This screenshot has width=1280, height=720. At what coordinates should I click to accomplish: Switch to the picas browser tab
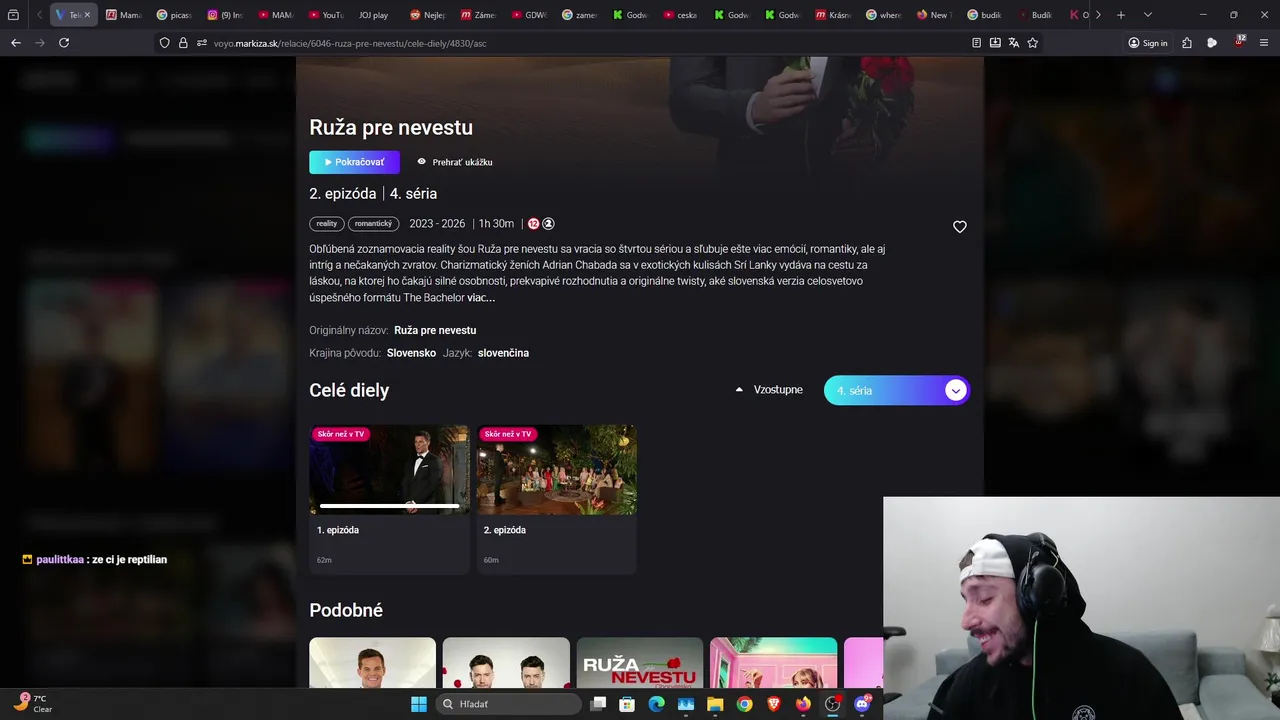pos(174,15)
